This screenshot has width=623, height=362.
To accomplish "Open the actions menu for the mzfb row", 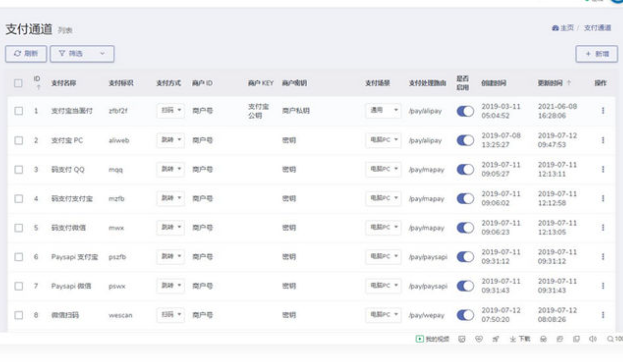I will click(x=603, y=198).
